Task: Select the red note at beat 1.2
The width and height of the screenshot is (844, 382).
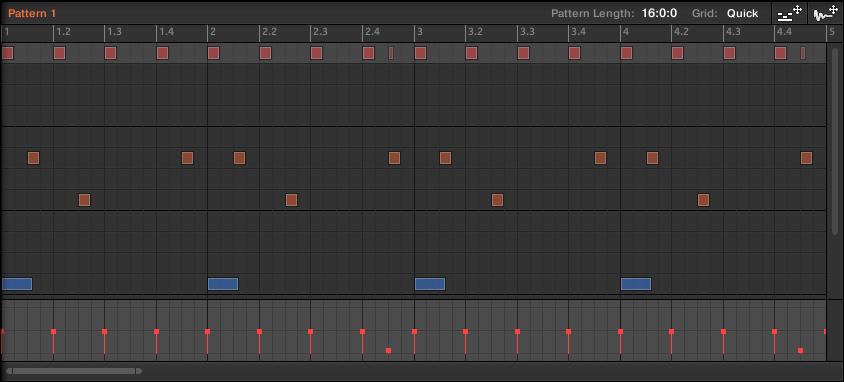Action: 59,53
